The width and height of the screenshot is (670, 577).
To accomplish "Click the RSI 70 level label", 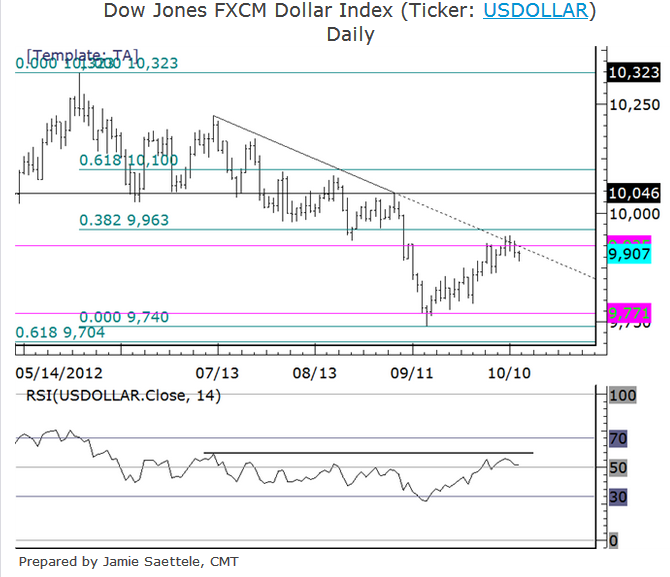I will click(618, 439).
